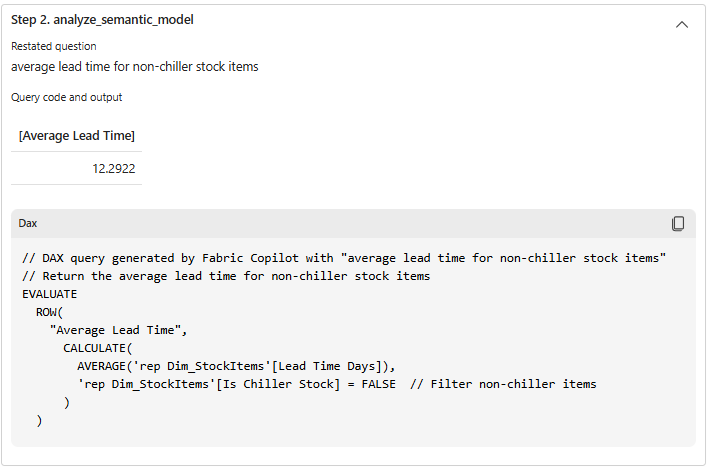
Task: Click the Query code and output label
Action: tap(67, 97)
